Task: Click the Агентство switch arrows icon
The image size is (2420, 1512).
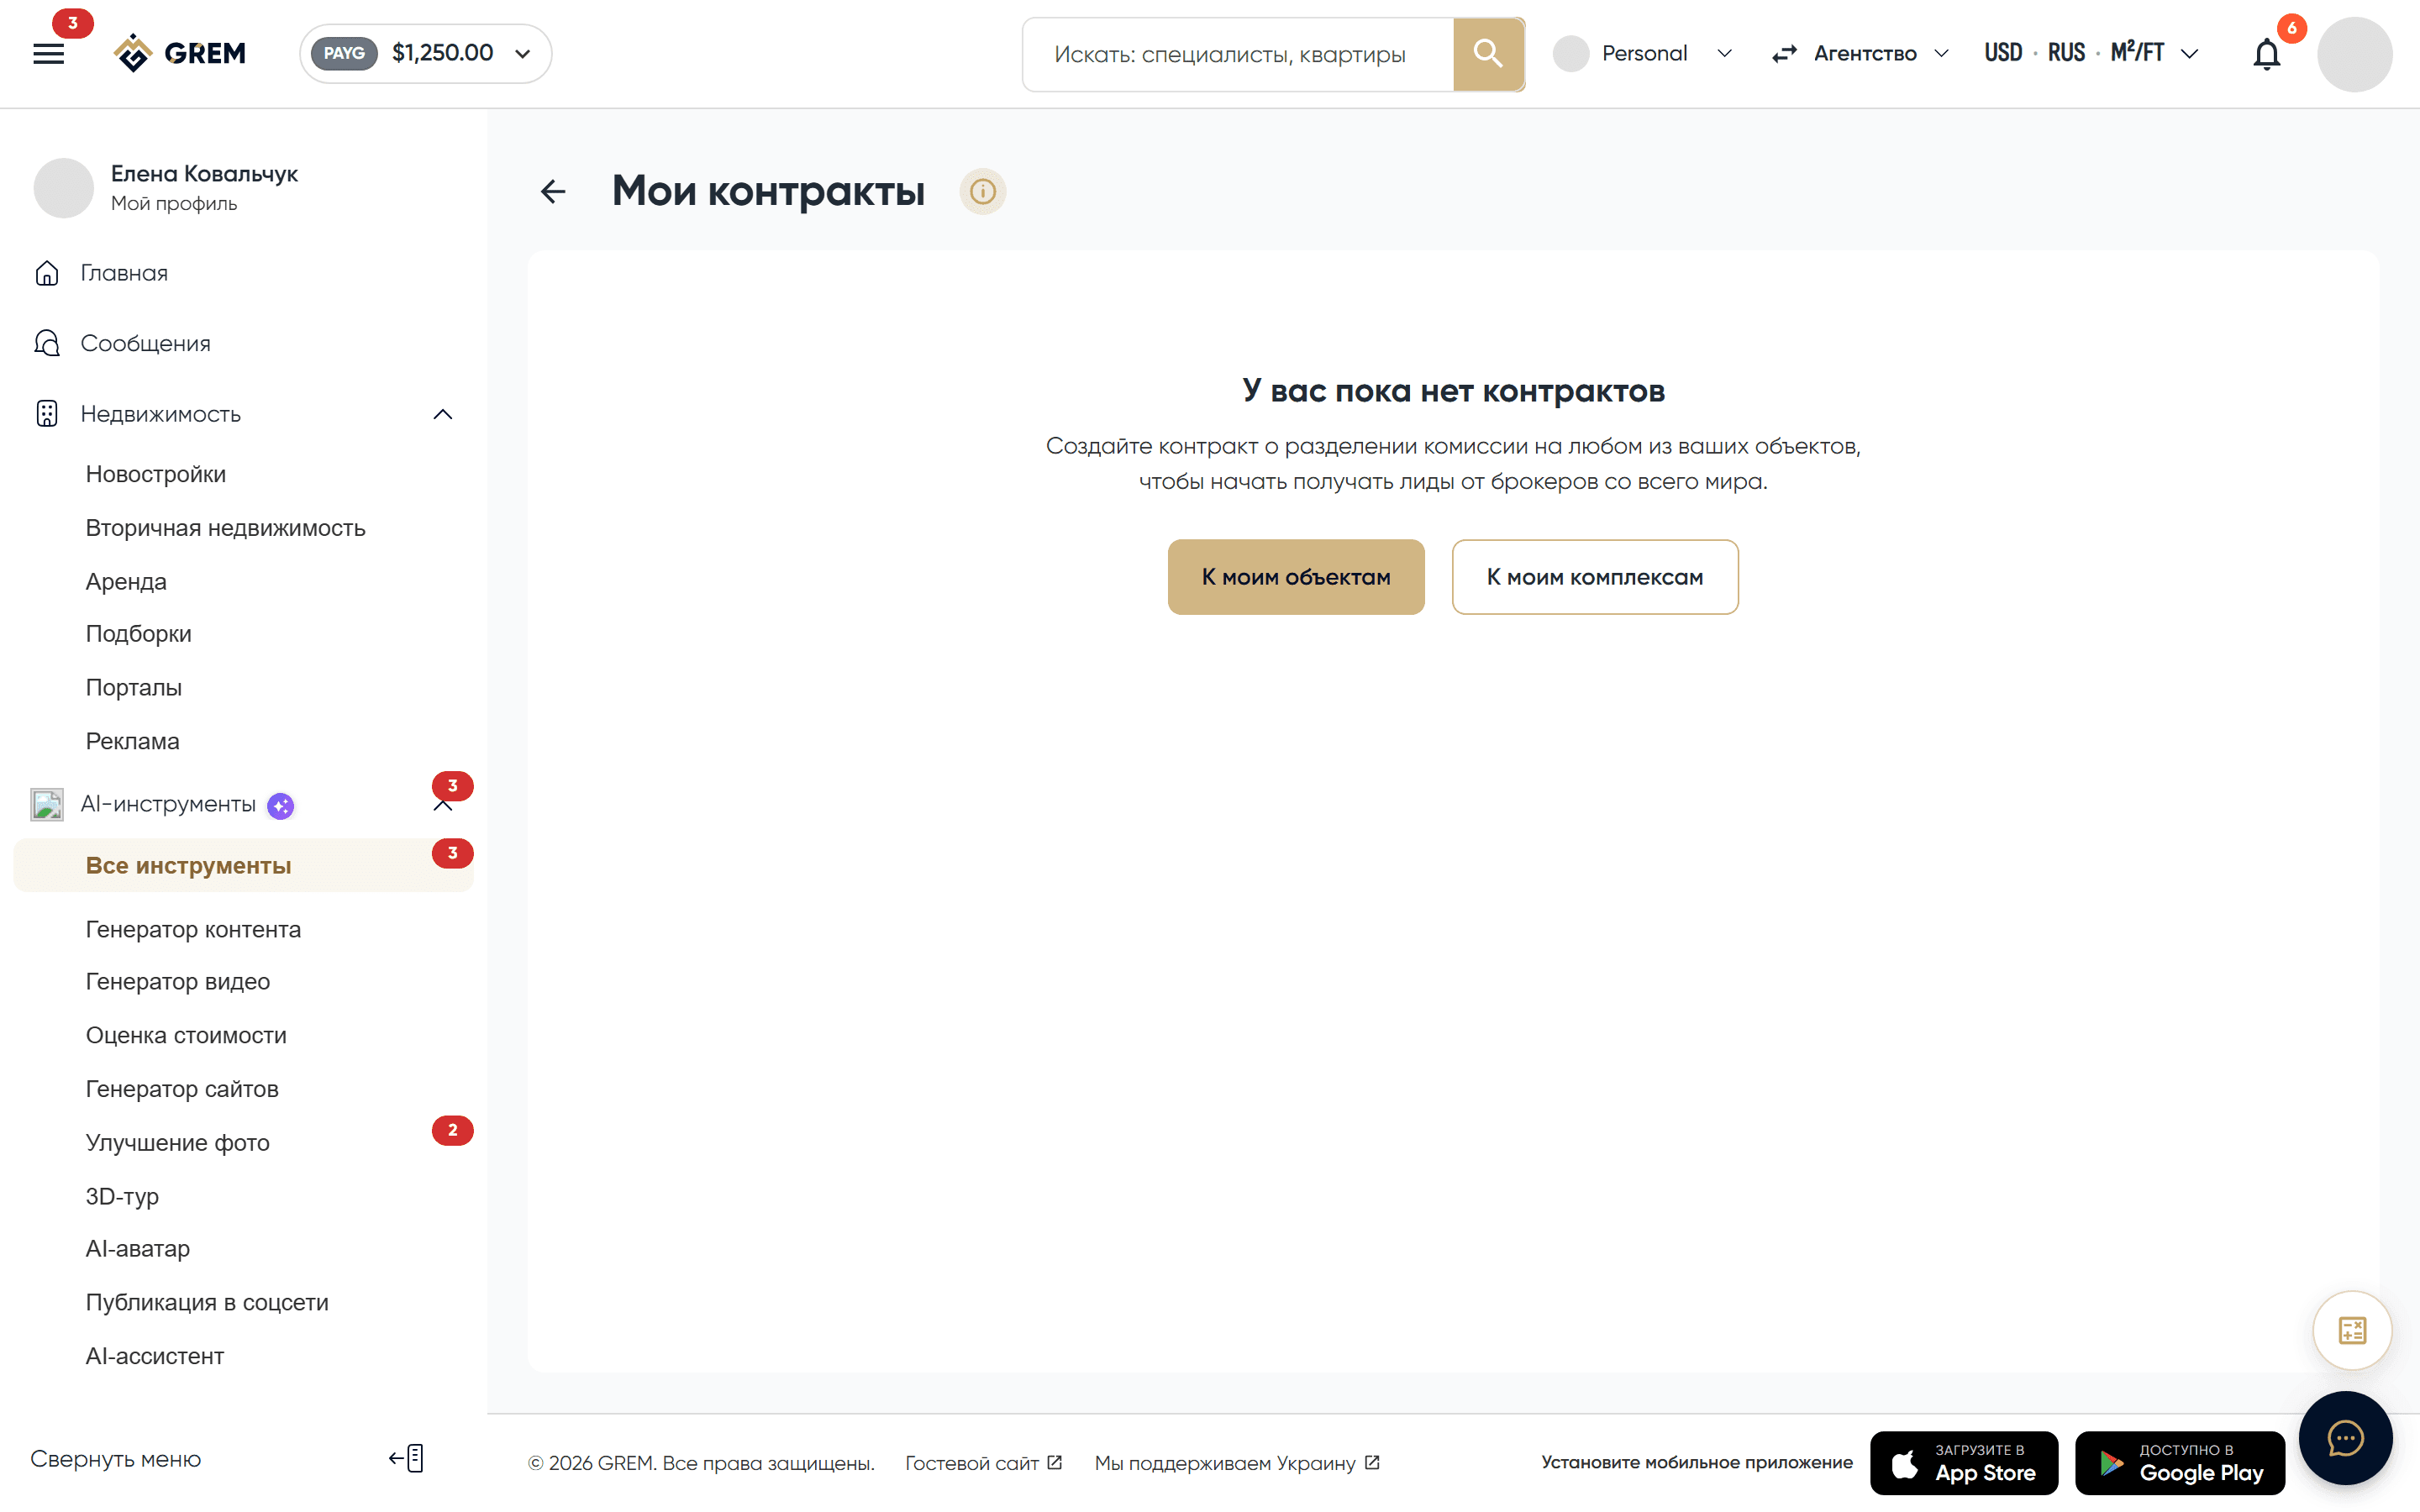Action: click(x=1785, y=54)
